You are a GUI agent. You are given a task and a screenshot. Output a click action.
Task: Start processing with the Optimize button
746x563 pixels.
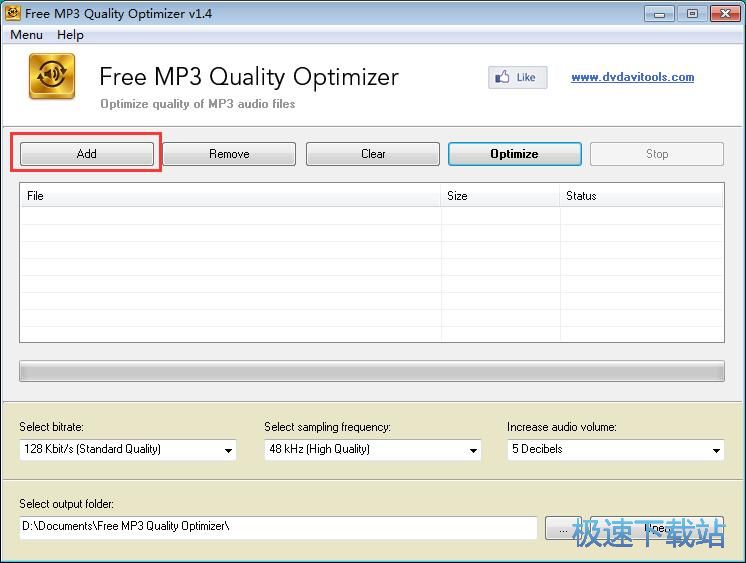[x=514, y=154]
